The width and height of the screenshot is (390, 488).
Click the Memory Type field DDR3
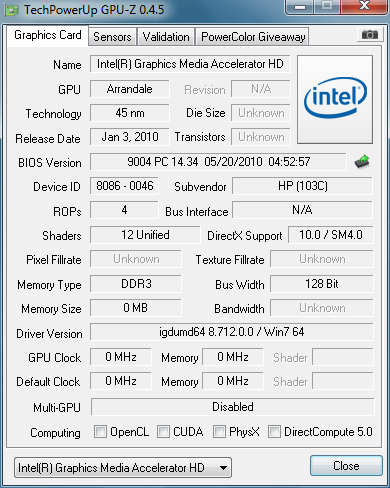tap(136, 284)
